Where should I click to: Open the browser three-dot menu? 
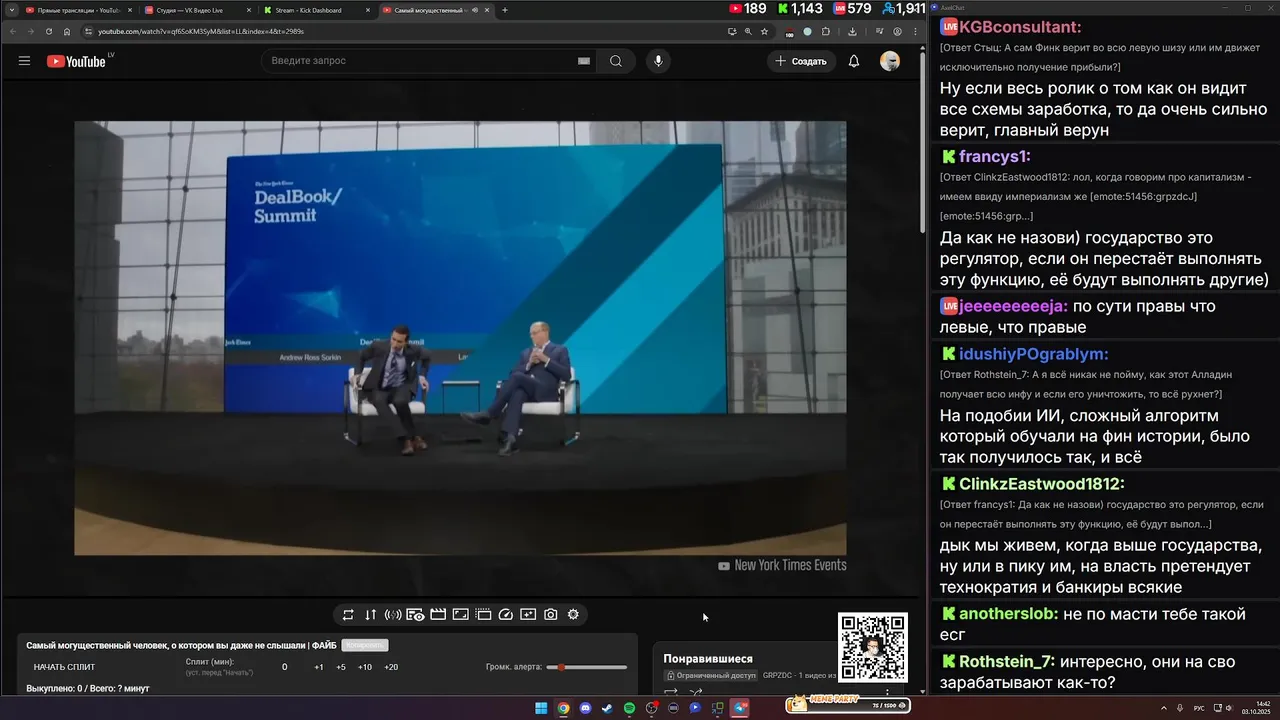tap(913, 31)
